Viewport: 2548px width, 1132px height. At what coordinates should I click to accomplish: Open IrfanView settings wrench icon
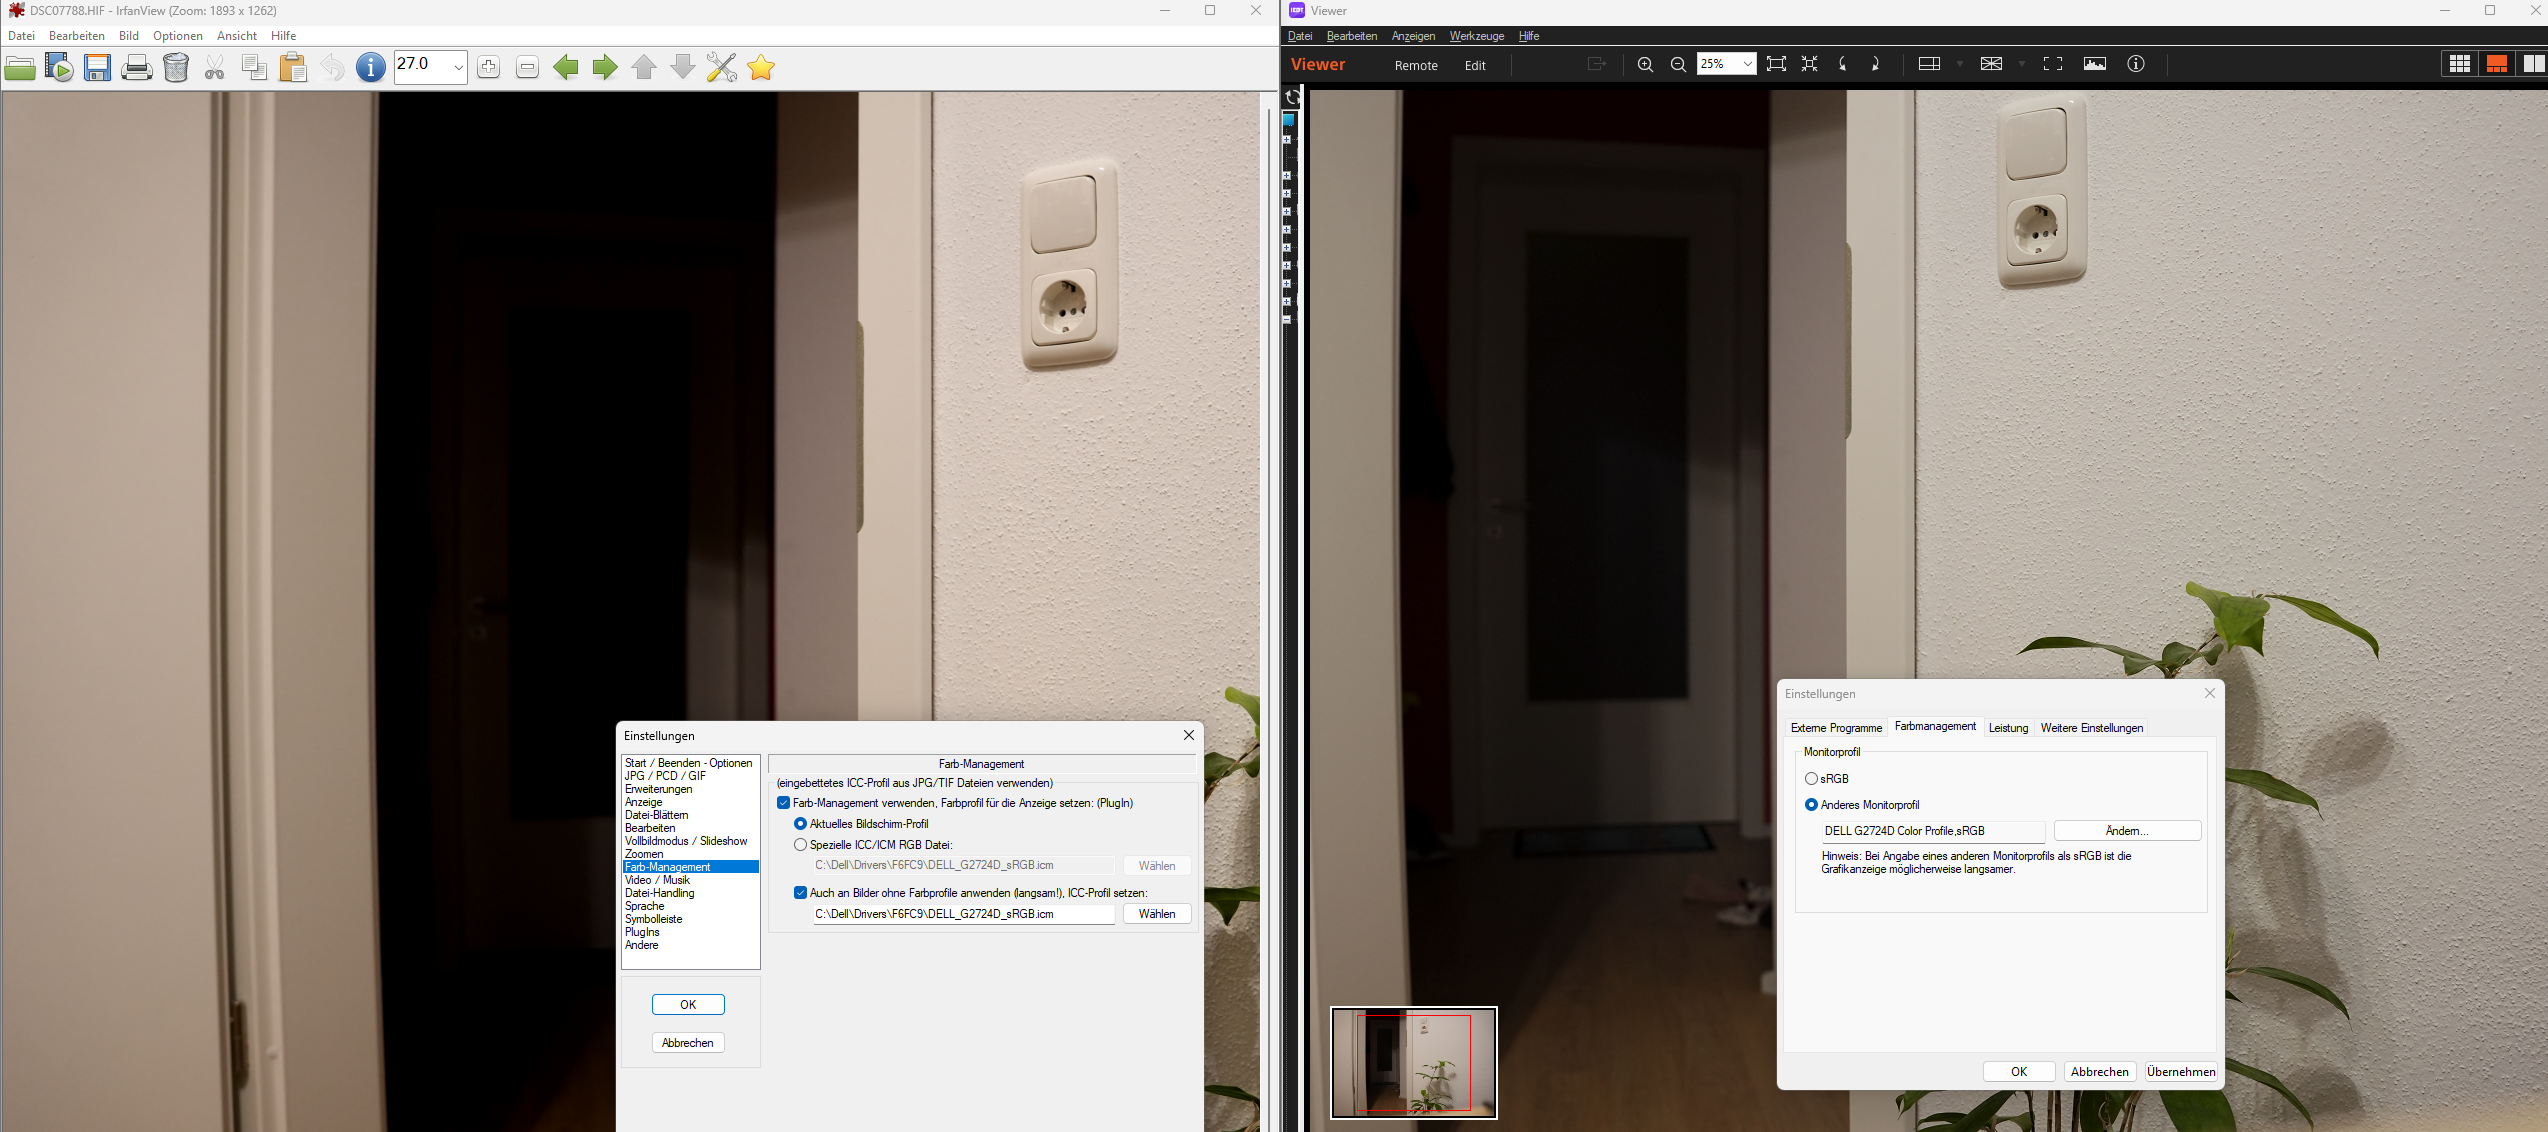click(721, 68)
